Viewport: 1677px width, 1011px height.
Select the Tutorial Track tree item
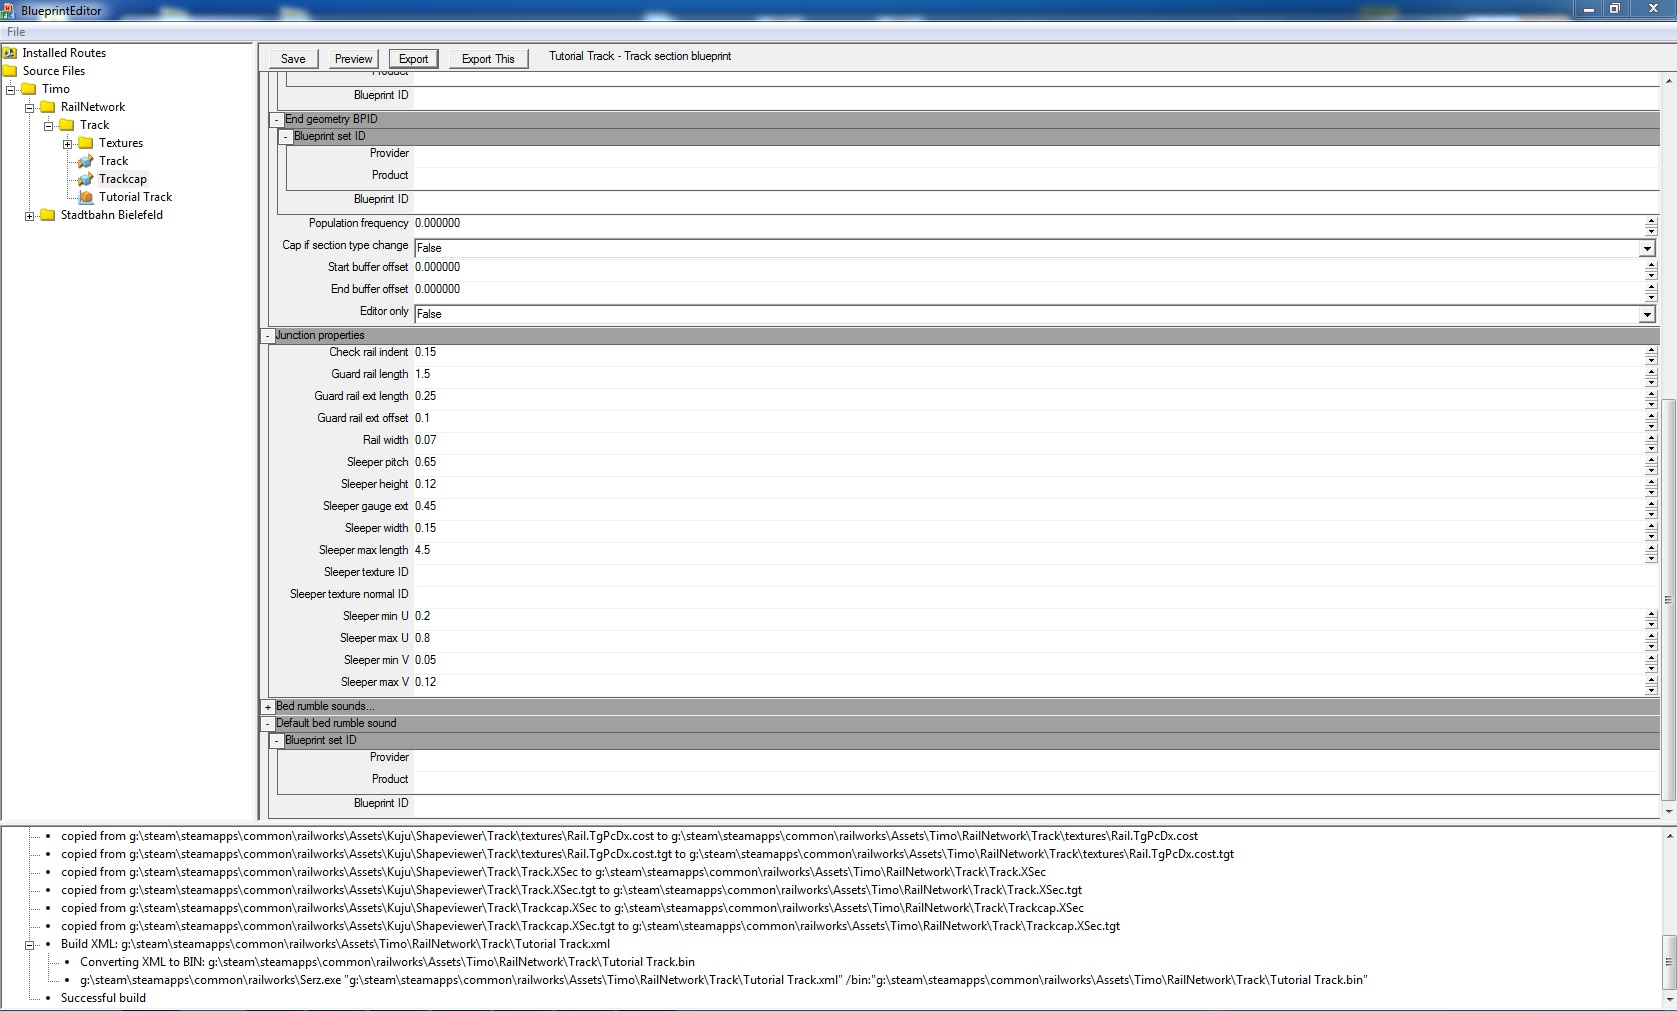click(x=135, y=197)
